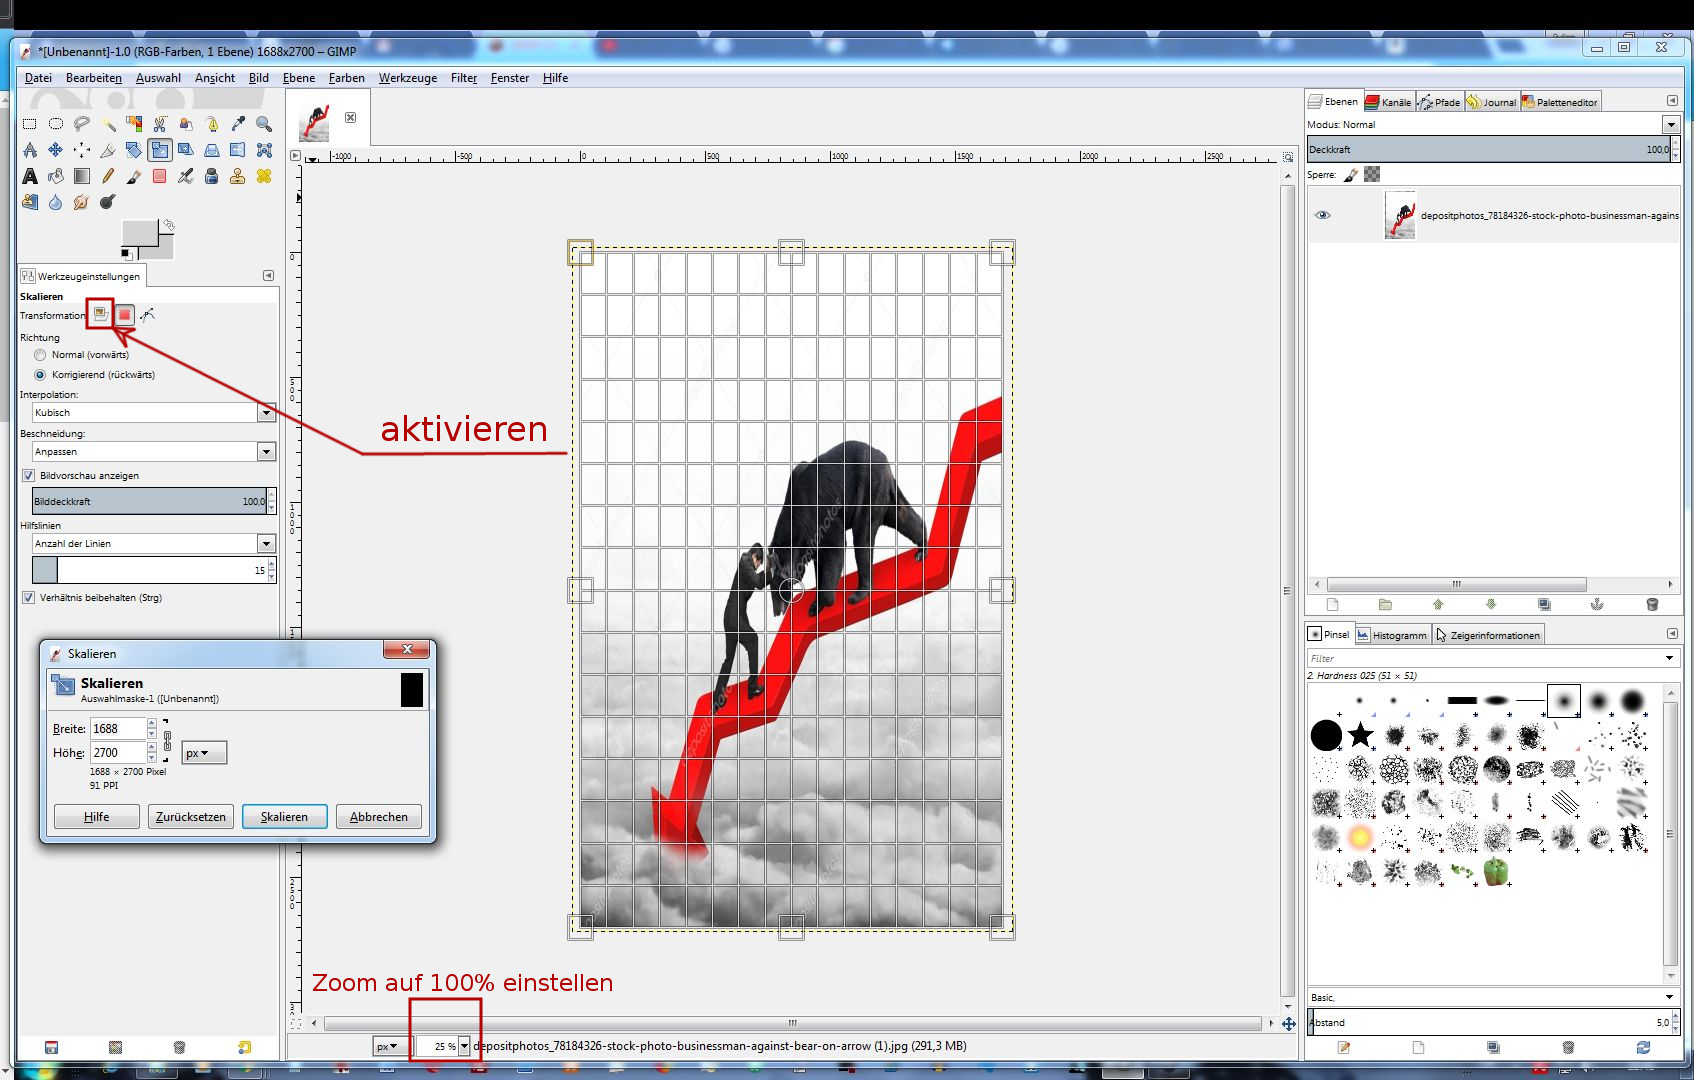Click the anchor layer icon
The image size is (1694, 1080).
[1597, 604]
